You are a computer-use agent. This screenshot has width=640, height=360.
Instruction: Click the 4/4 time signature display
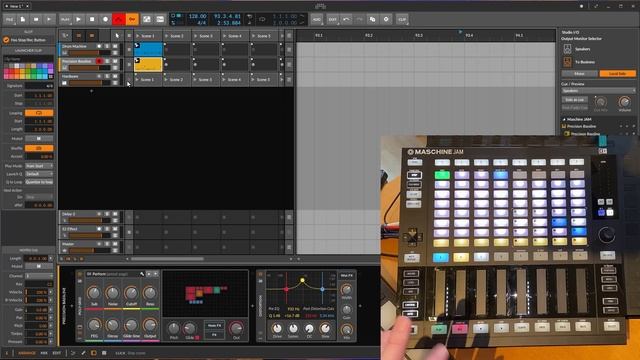[x=202, y=23]
